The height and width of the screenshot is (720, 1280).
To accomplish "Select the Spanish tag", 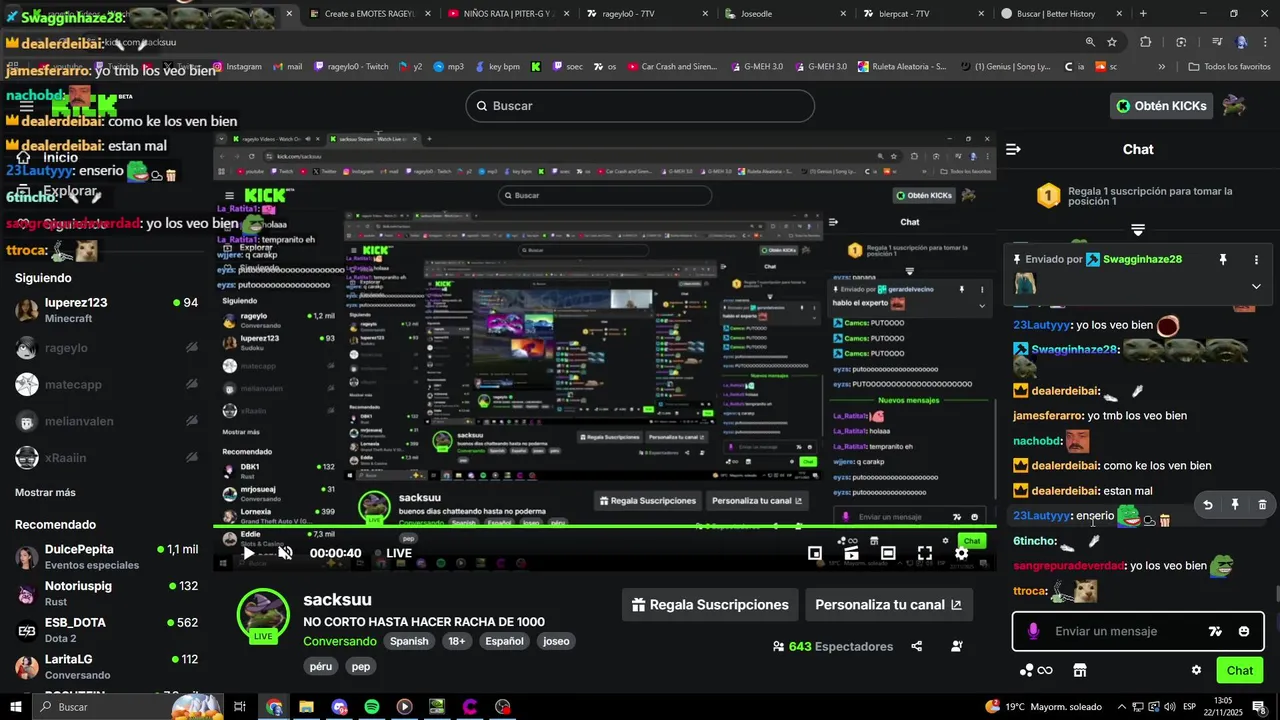I will pos(409,641).
